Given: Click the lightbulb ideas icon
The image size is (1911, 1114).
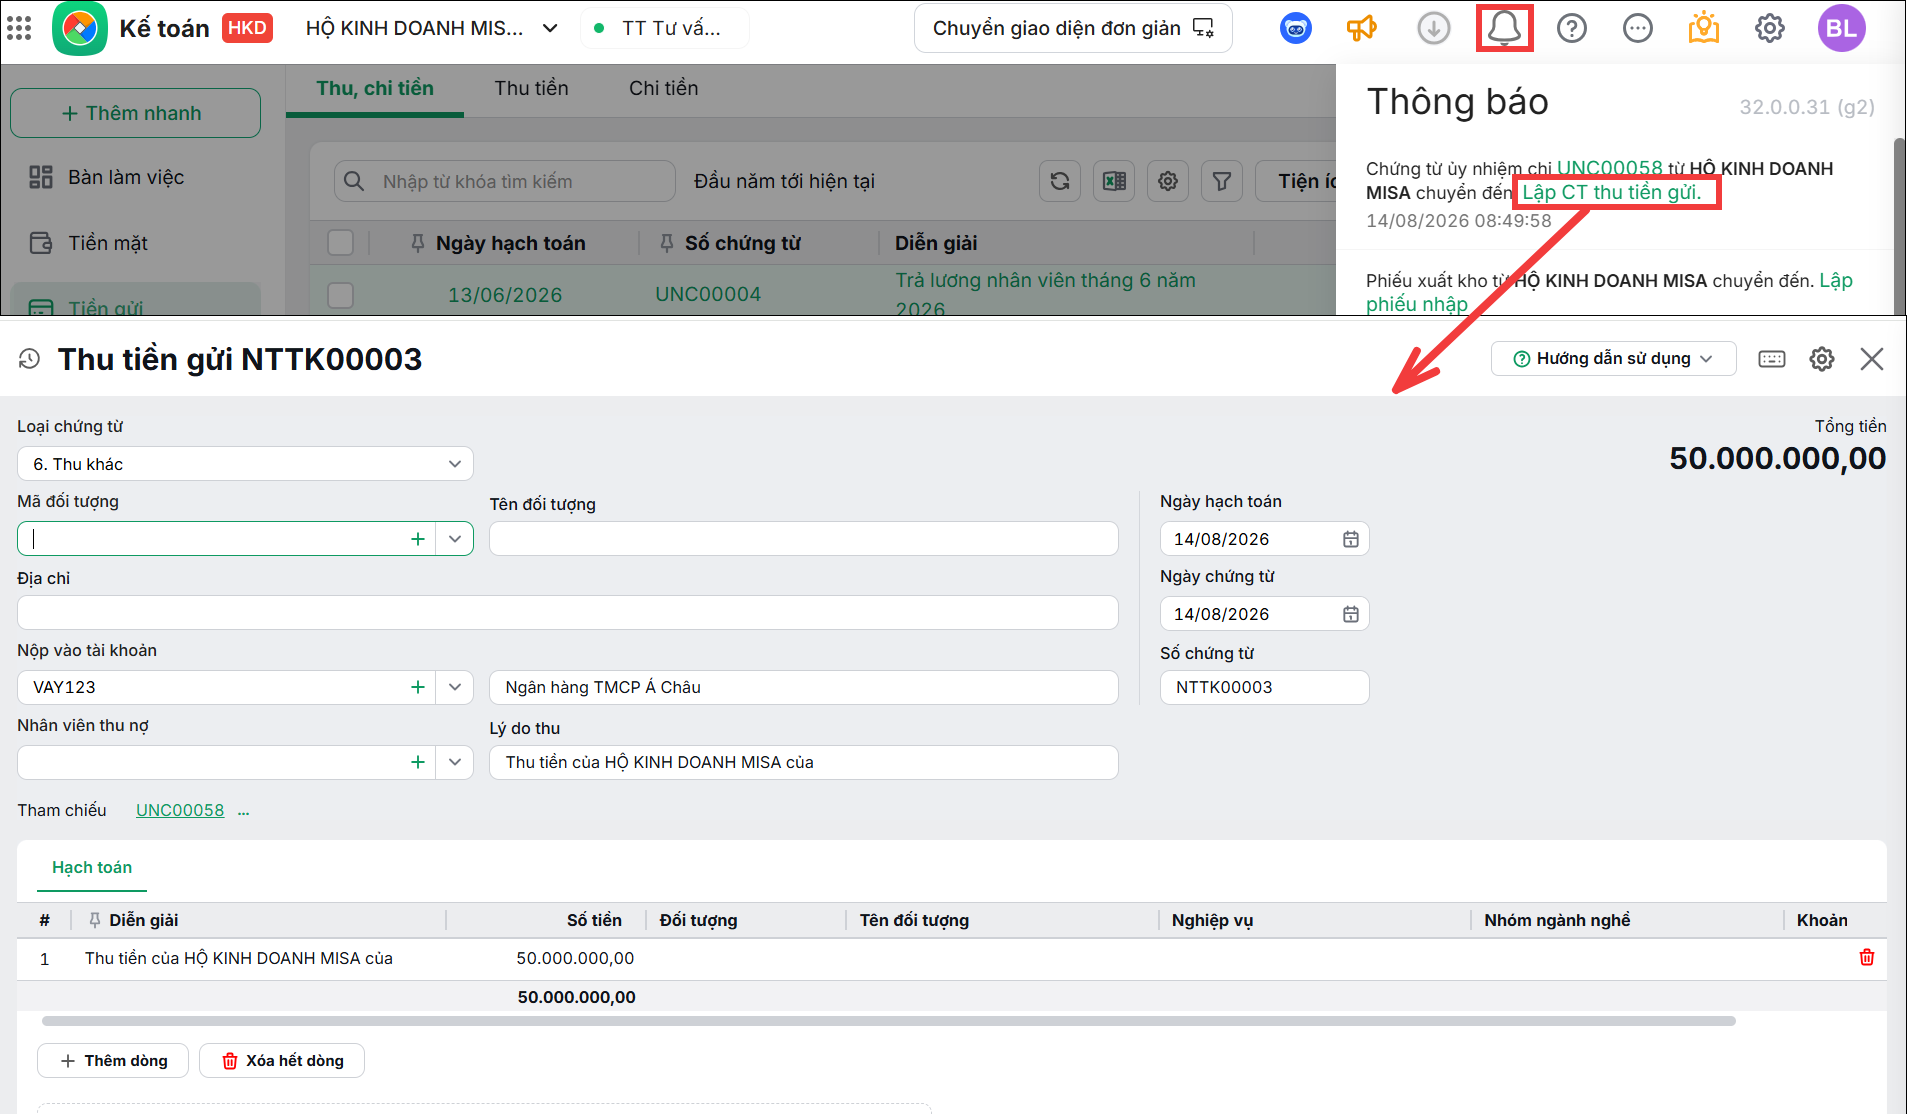Looking at the screenshot, I should click(1704, 28).
